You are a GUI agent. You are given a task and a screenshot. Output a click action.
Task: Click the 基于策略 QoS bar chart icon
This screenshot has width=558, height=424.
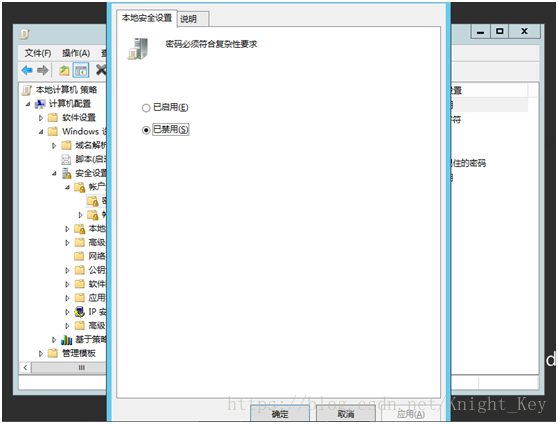67,340
